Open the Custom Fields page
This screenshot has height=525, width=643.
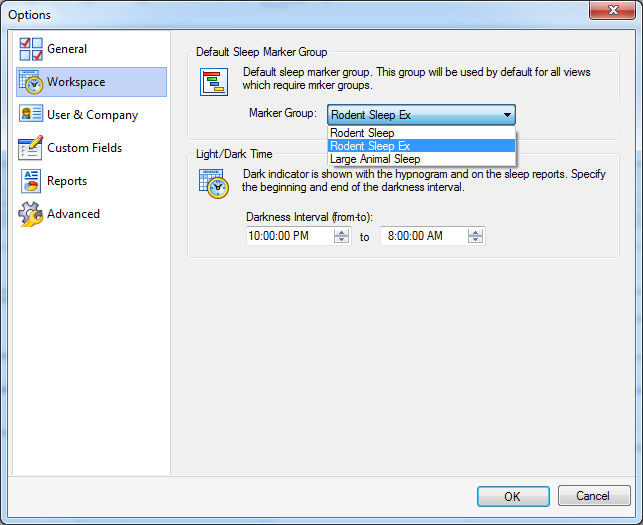[x=91, y=148]
